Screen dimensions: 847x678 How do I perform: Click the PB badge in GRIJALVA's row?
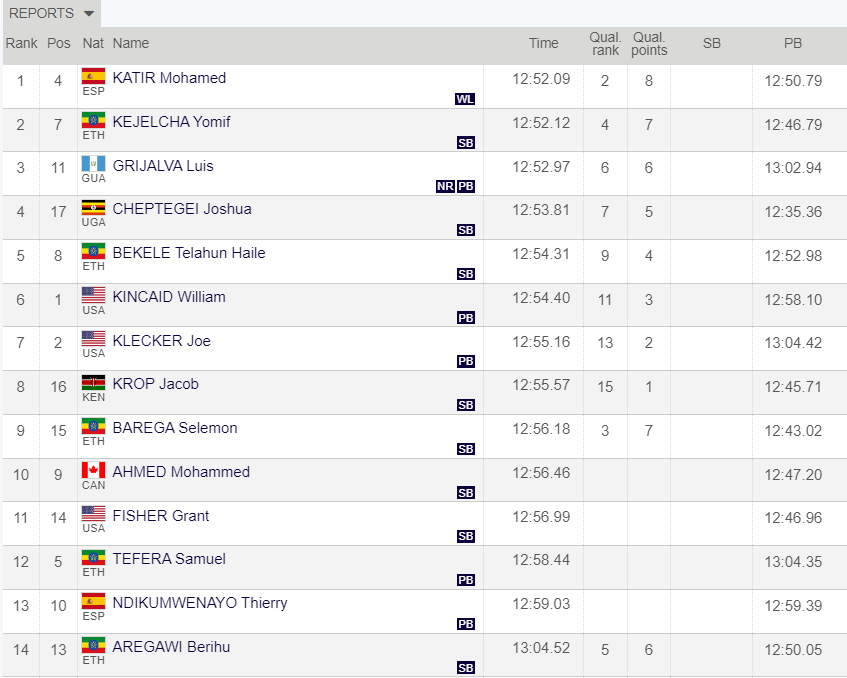tap(466, 186)
